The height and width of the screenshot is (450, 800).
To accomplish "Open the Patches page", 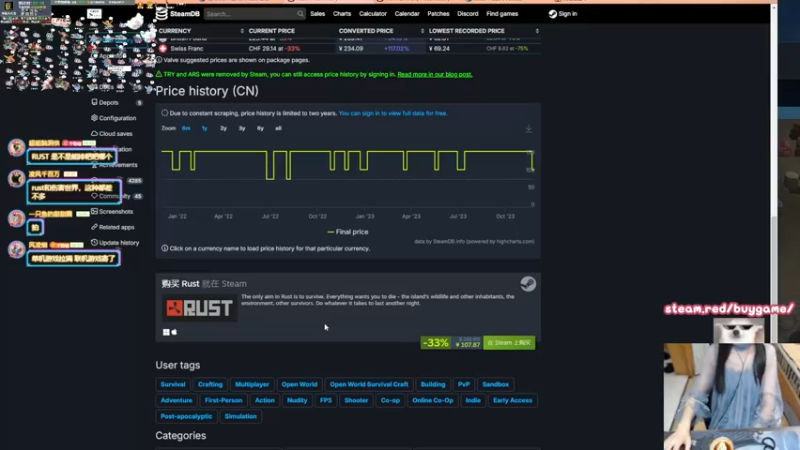I will coord(438,14).
